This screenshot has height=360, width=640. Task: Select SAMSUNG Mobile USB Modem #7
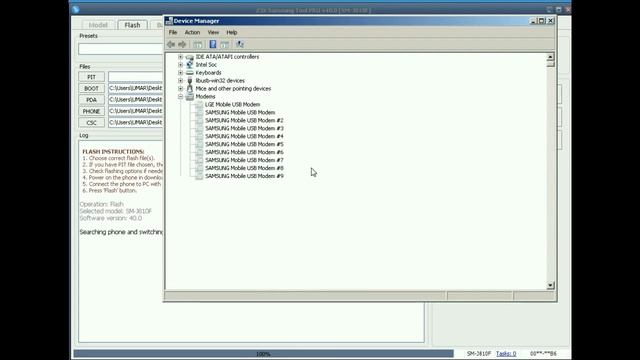tap(244, 160)
